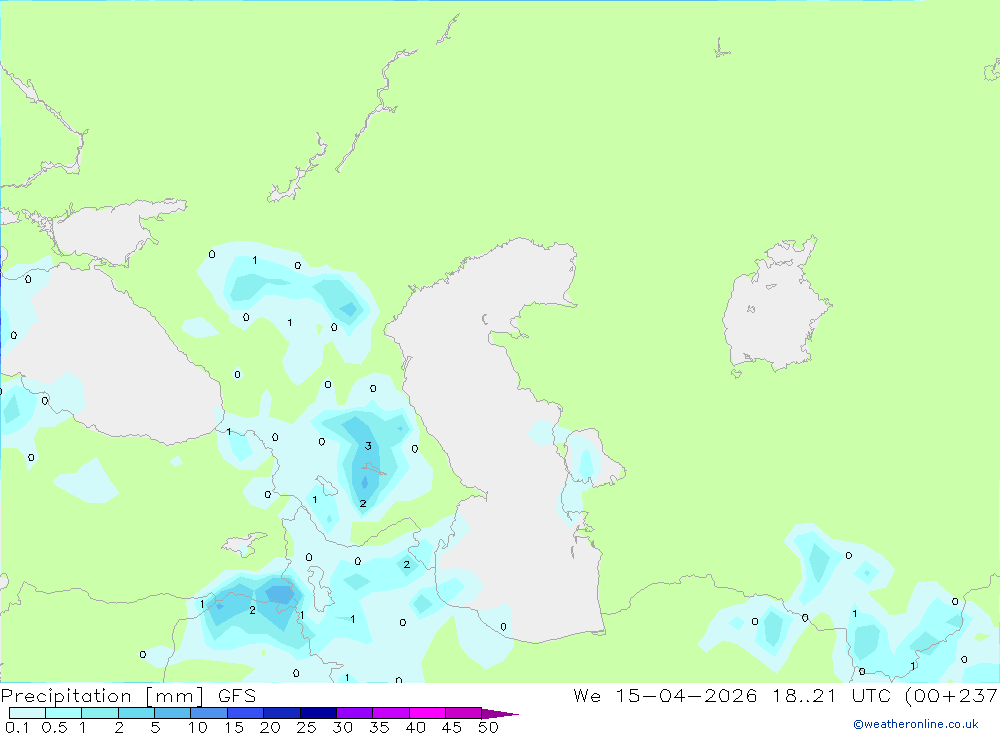Image resolution: width=1000 pixels, height=733 pixels.
Task: Select the 1–2 mm legend color box
Action: tap(100, 713)
